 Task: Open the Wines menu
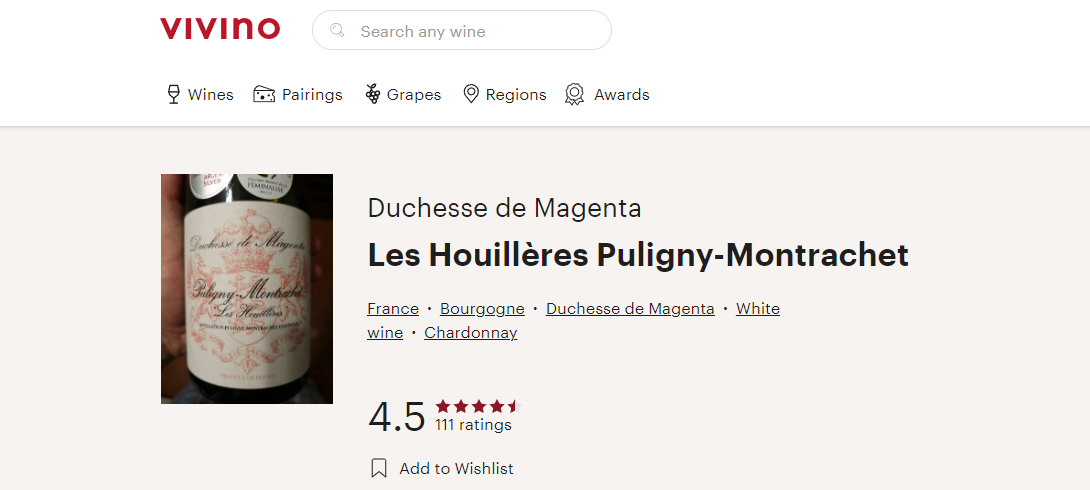[210, 95]
